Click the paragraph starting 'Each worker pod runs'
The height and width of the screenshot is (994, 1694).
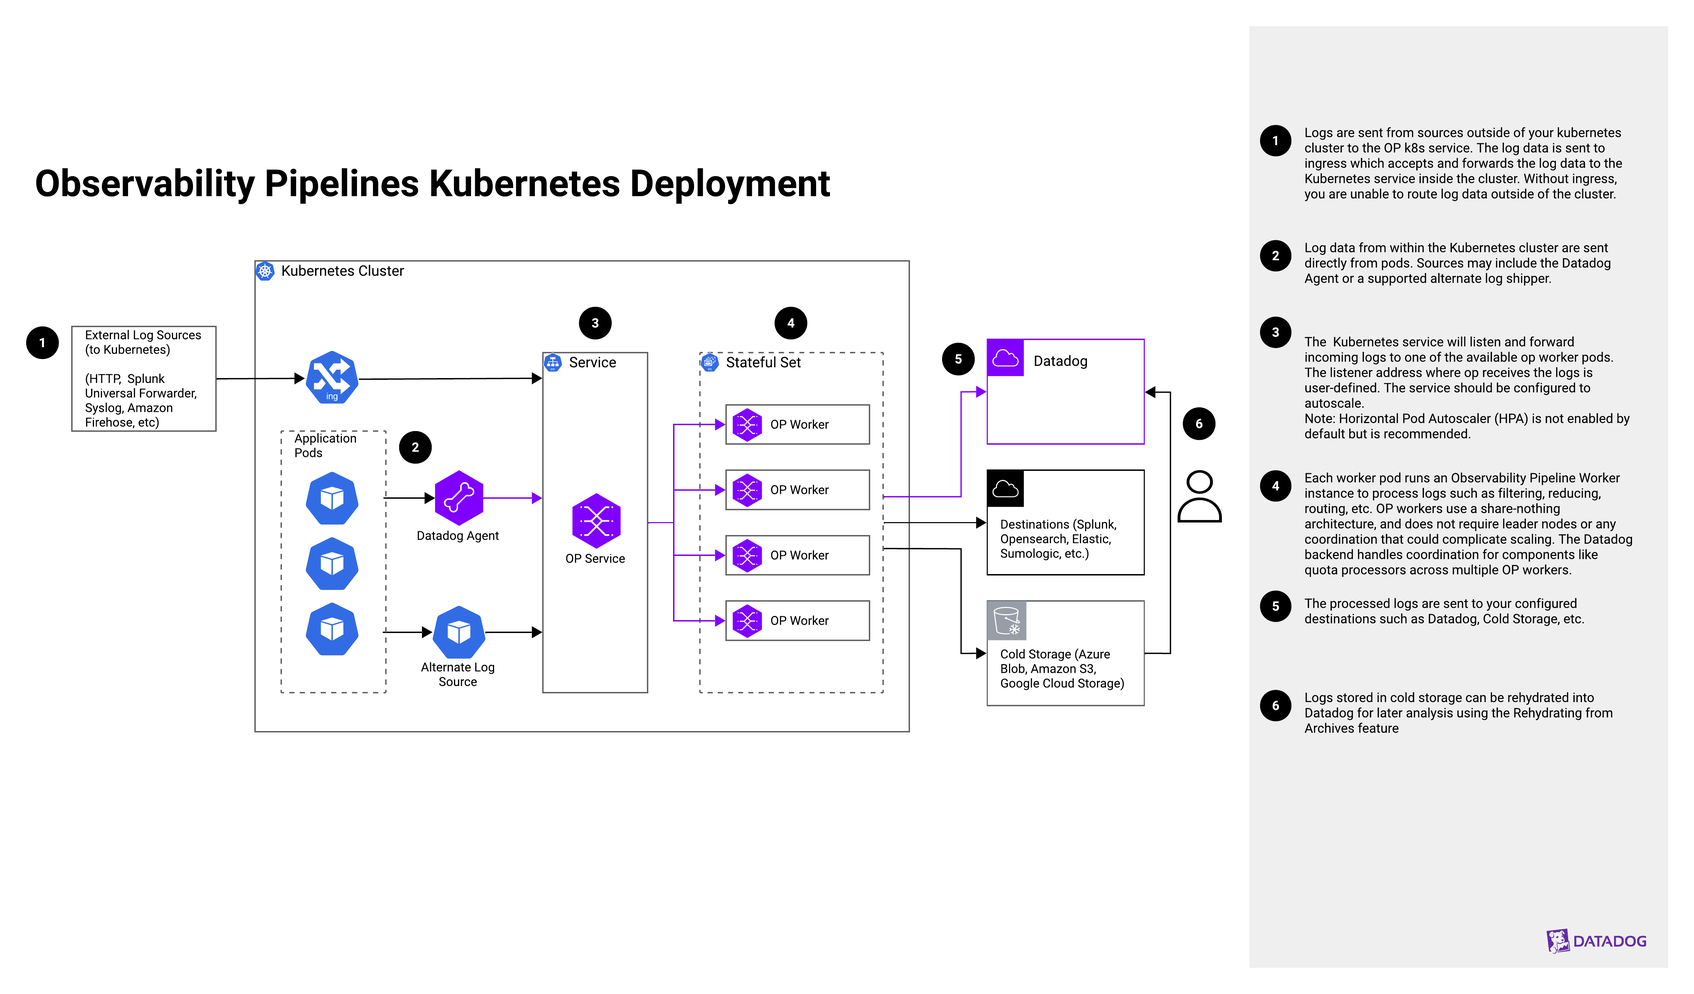[1468, 524]
